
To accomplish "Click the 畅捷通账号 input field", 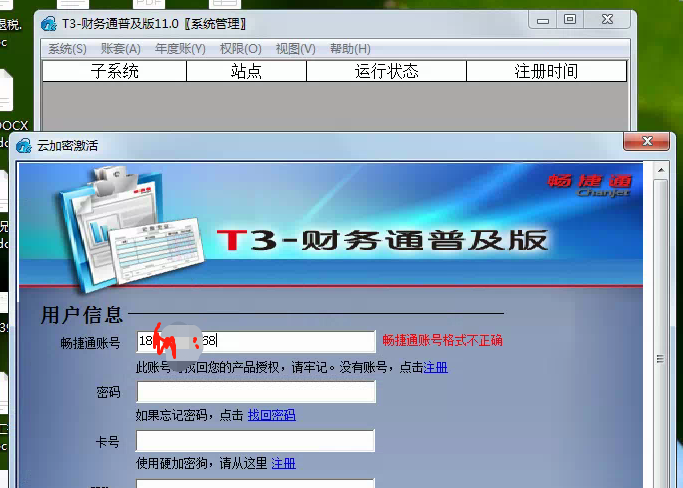I will (256, 341).
